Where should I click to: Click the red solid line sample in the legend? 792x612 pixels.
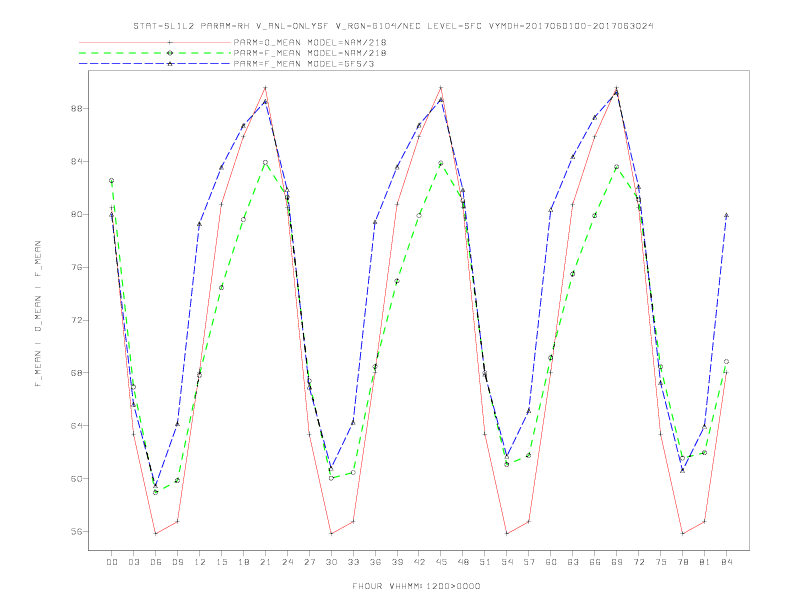tap(155, 42)
